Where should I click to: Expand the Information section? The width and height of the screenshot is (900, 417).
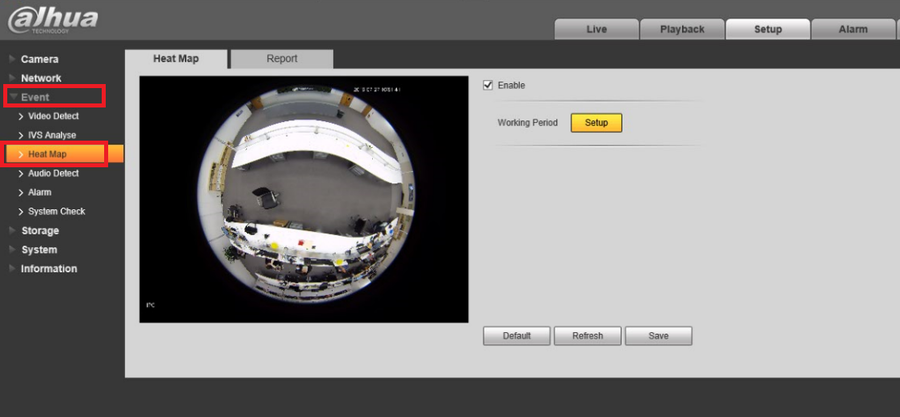pyautogui.click(x=48, y=269)
